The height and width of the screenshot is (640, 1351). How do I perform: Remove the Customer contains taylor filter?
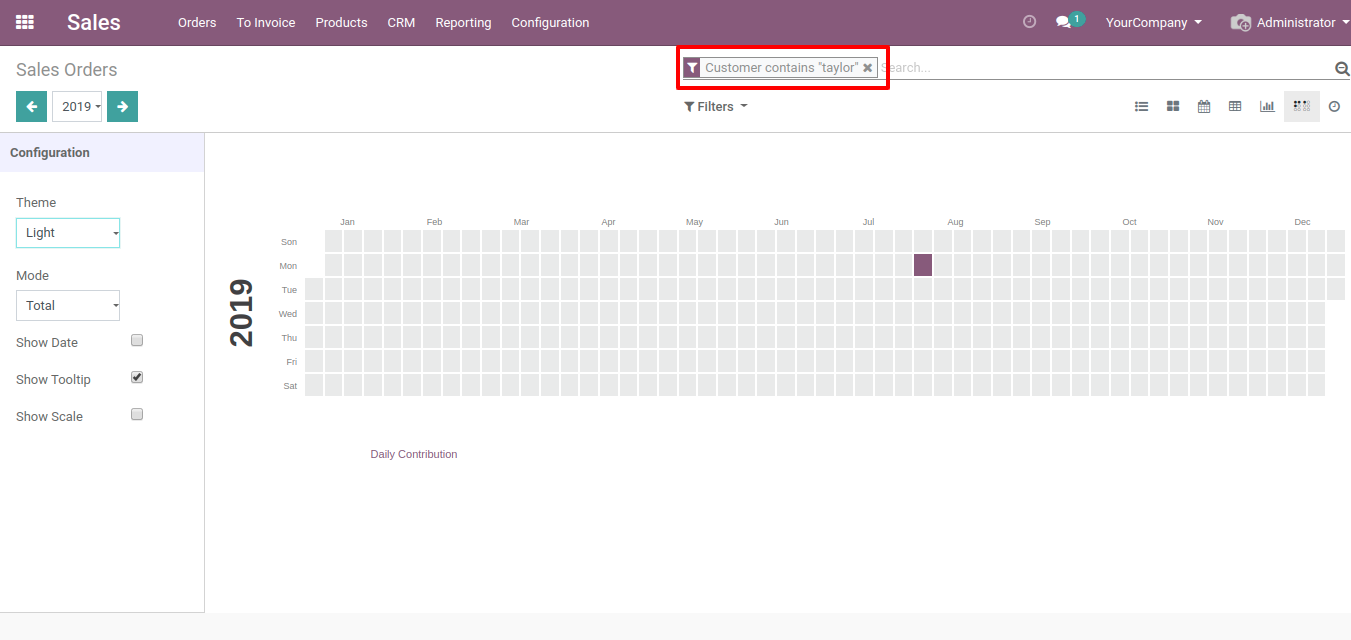867,68
